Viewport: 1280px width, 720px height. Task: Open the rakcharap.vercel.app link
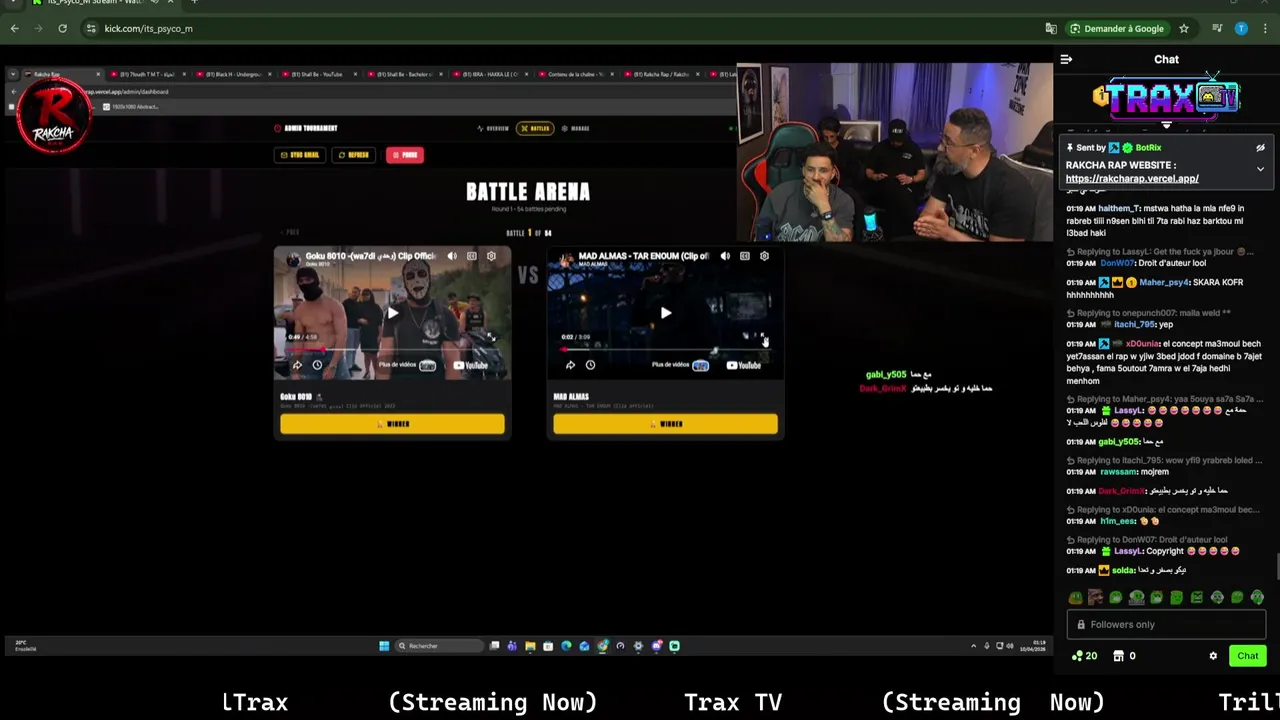coord(1132,179)
